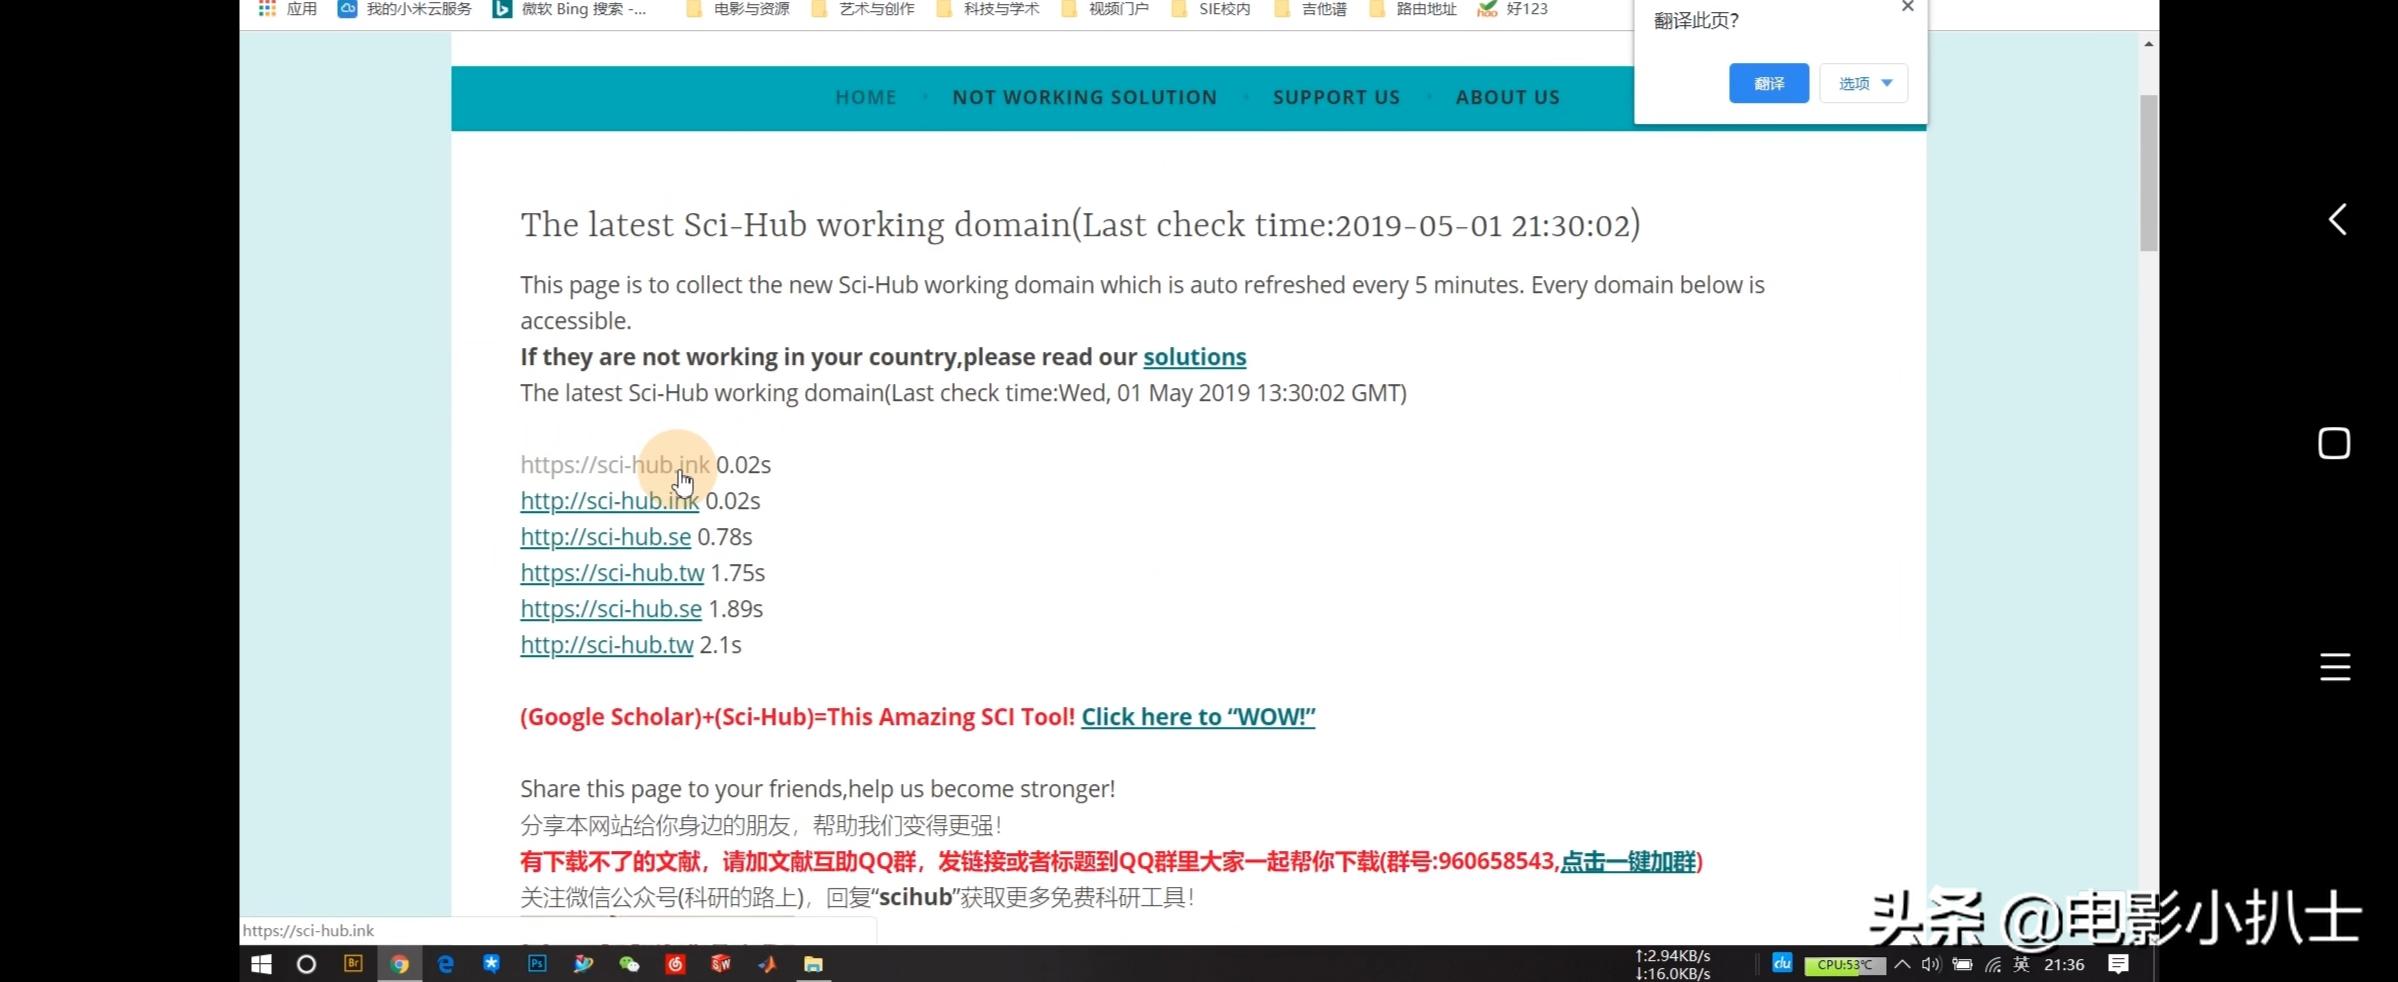Screen dimensions: 2398x982
Task: Open the blue star app in taskbar
Action: [x=491, y=964]
